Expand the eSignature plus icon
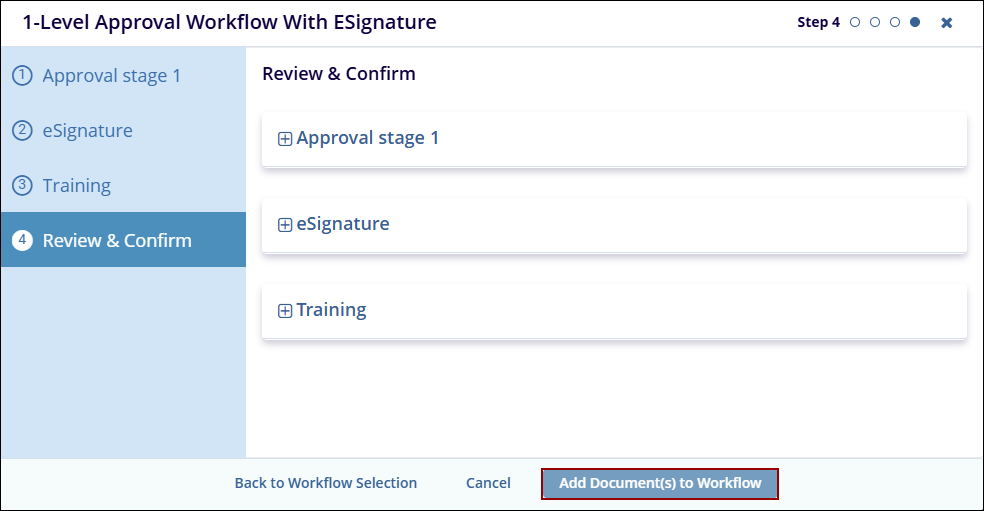This screenshot has height=511, width=984. (285, 225)
